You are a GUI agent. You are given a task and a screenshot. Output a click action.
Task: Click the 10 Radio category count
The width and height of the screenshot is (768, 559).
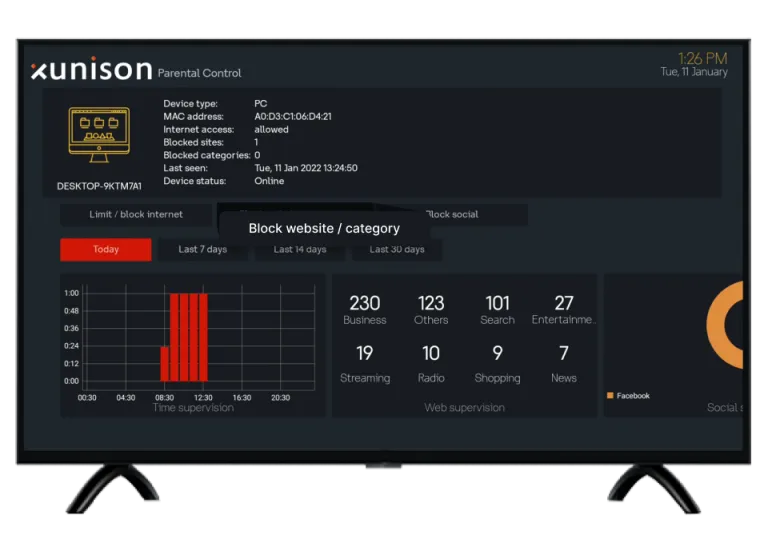(431, 364)
